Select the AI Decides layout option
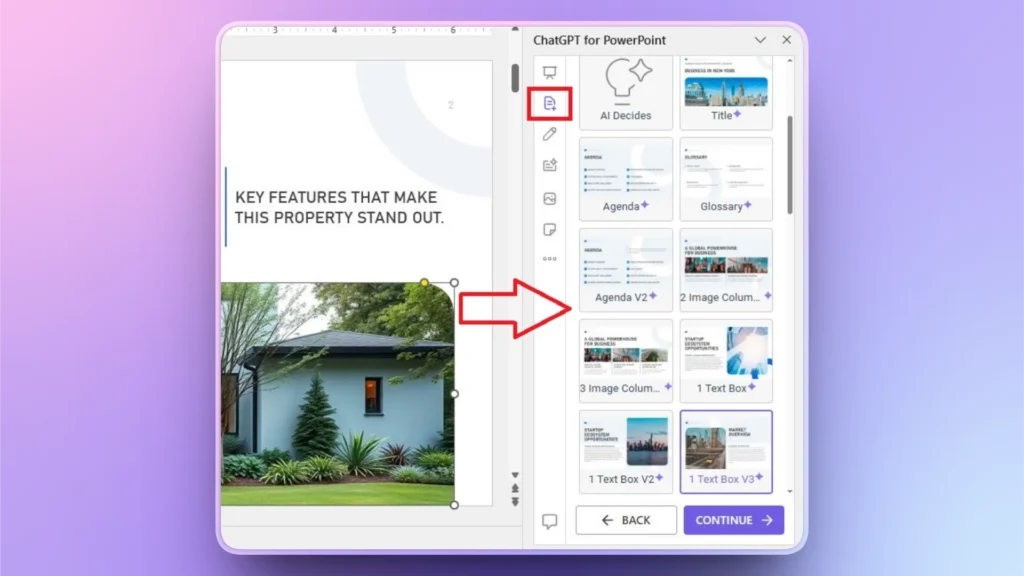Viewport: 1024px width, 576px height. [x=625, y=90]
